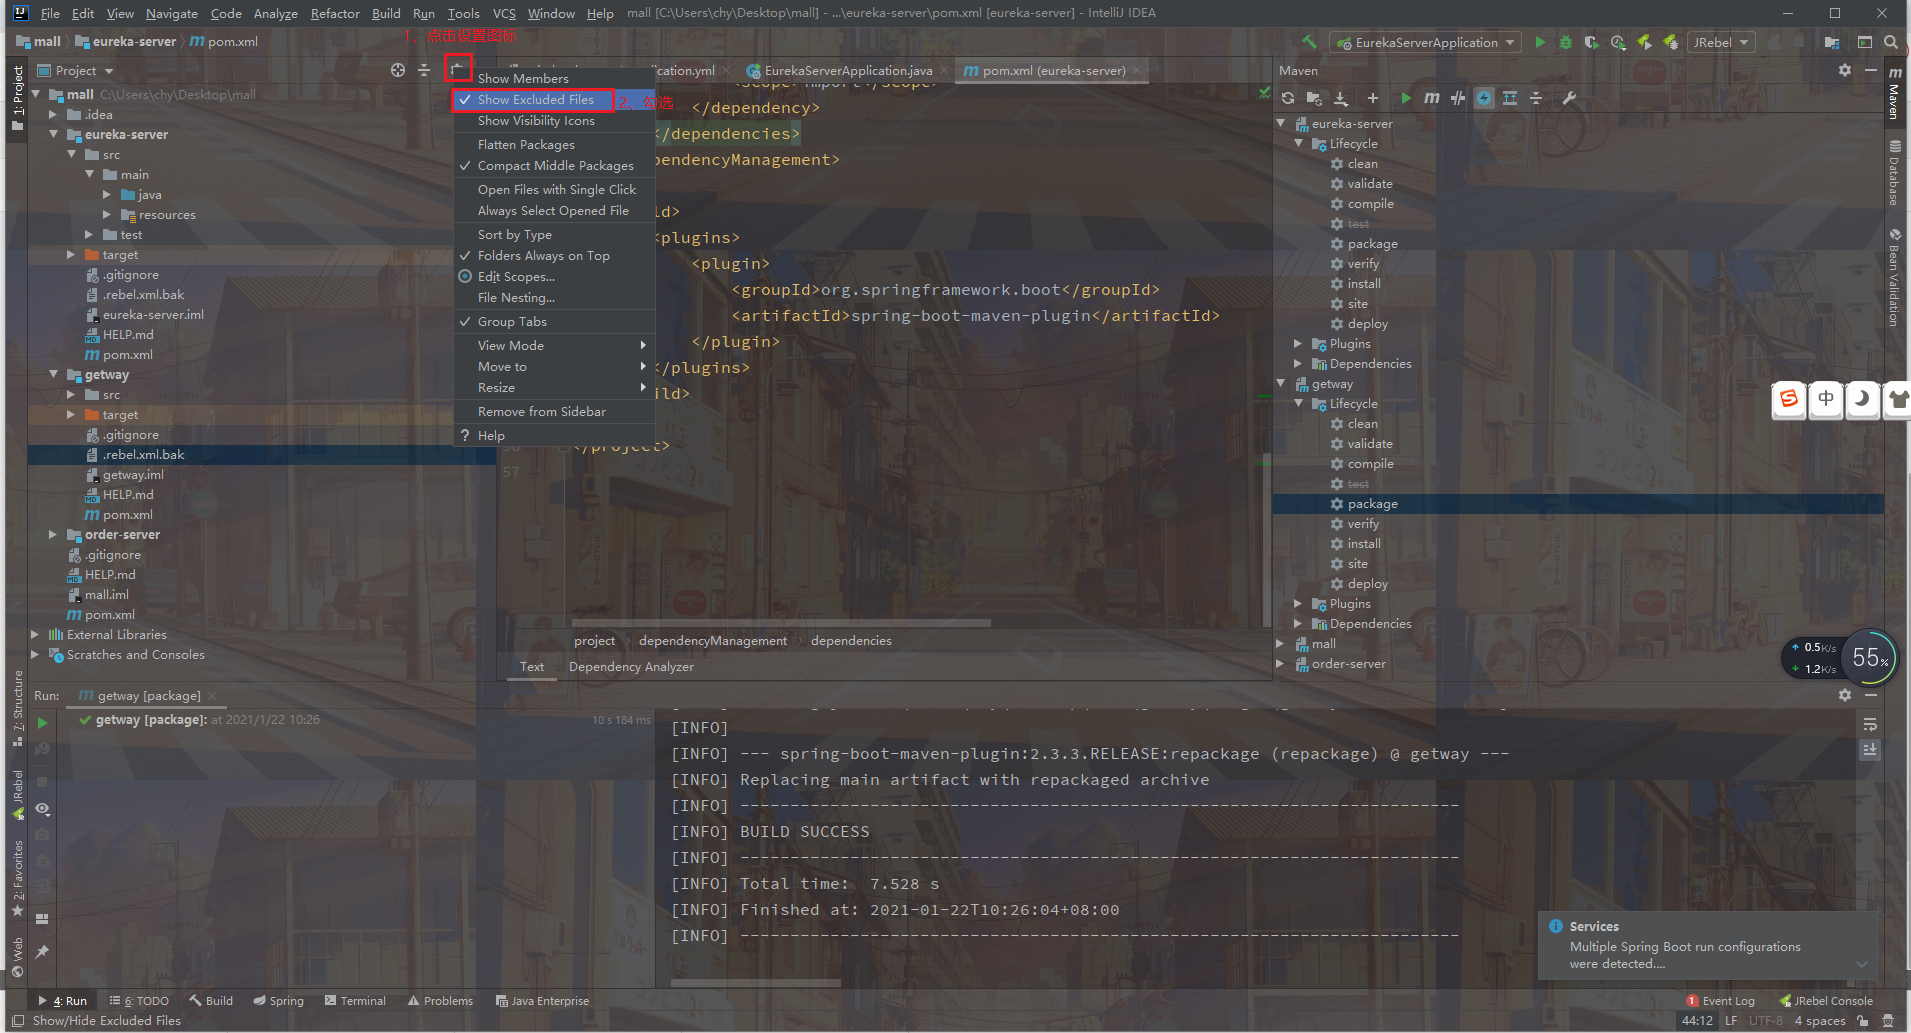Toggle Skip Tests Mode lightning icon

[1484, 98]
